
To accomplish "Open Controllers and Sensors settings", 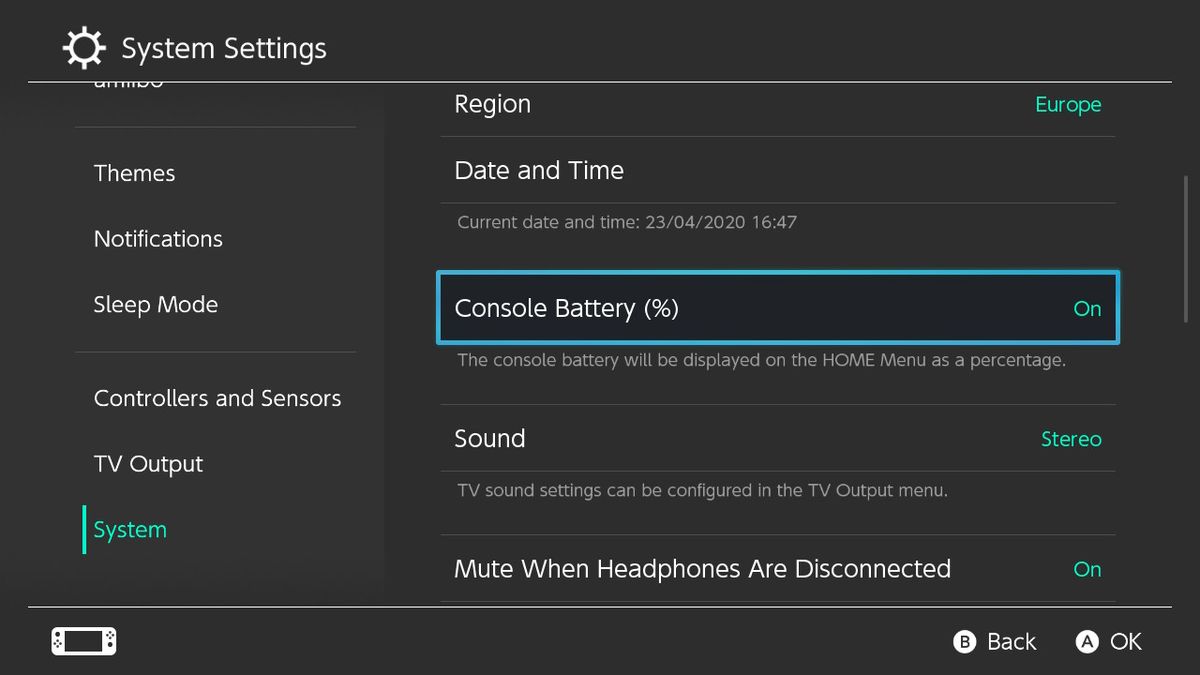I will [217, 397].
